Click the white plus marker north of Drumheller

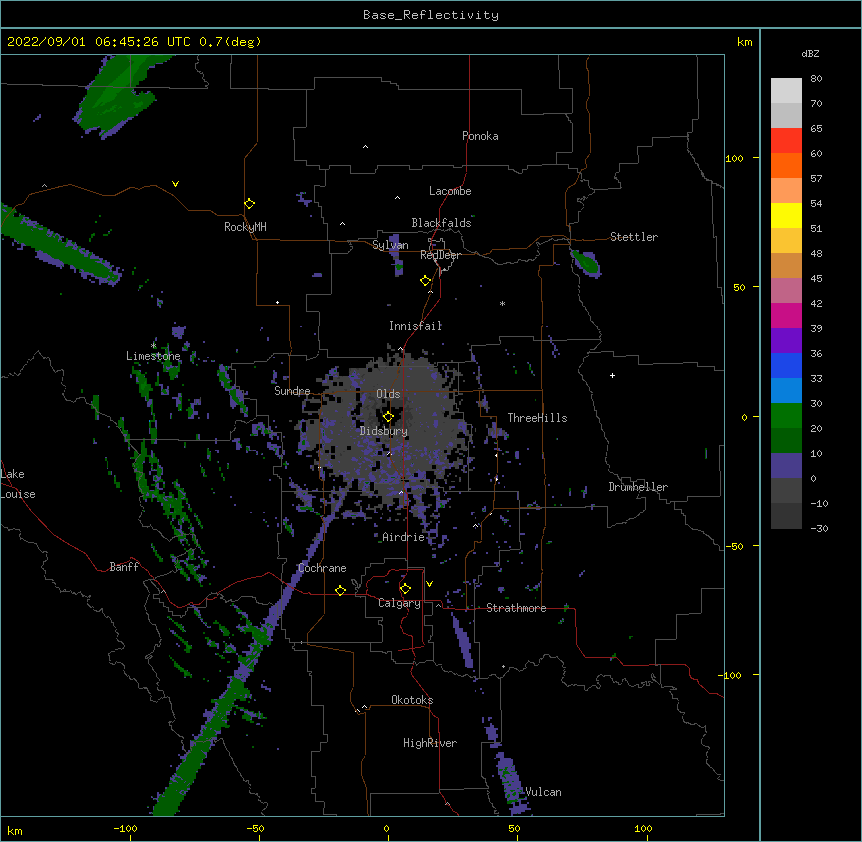612,375
